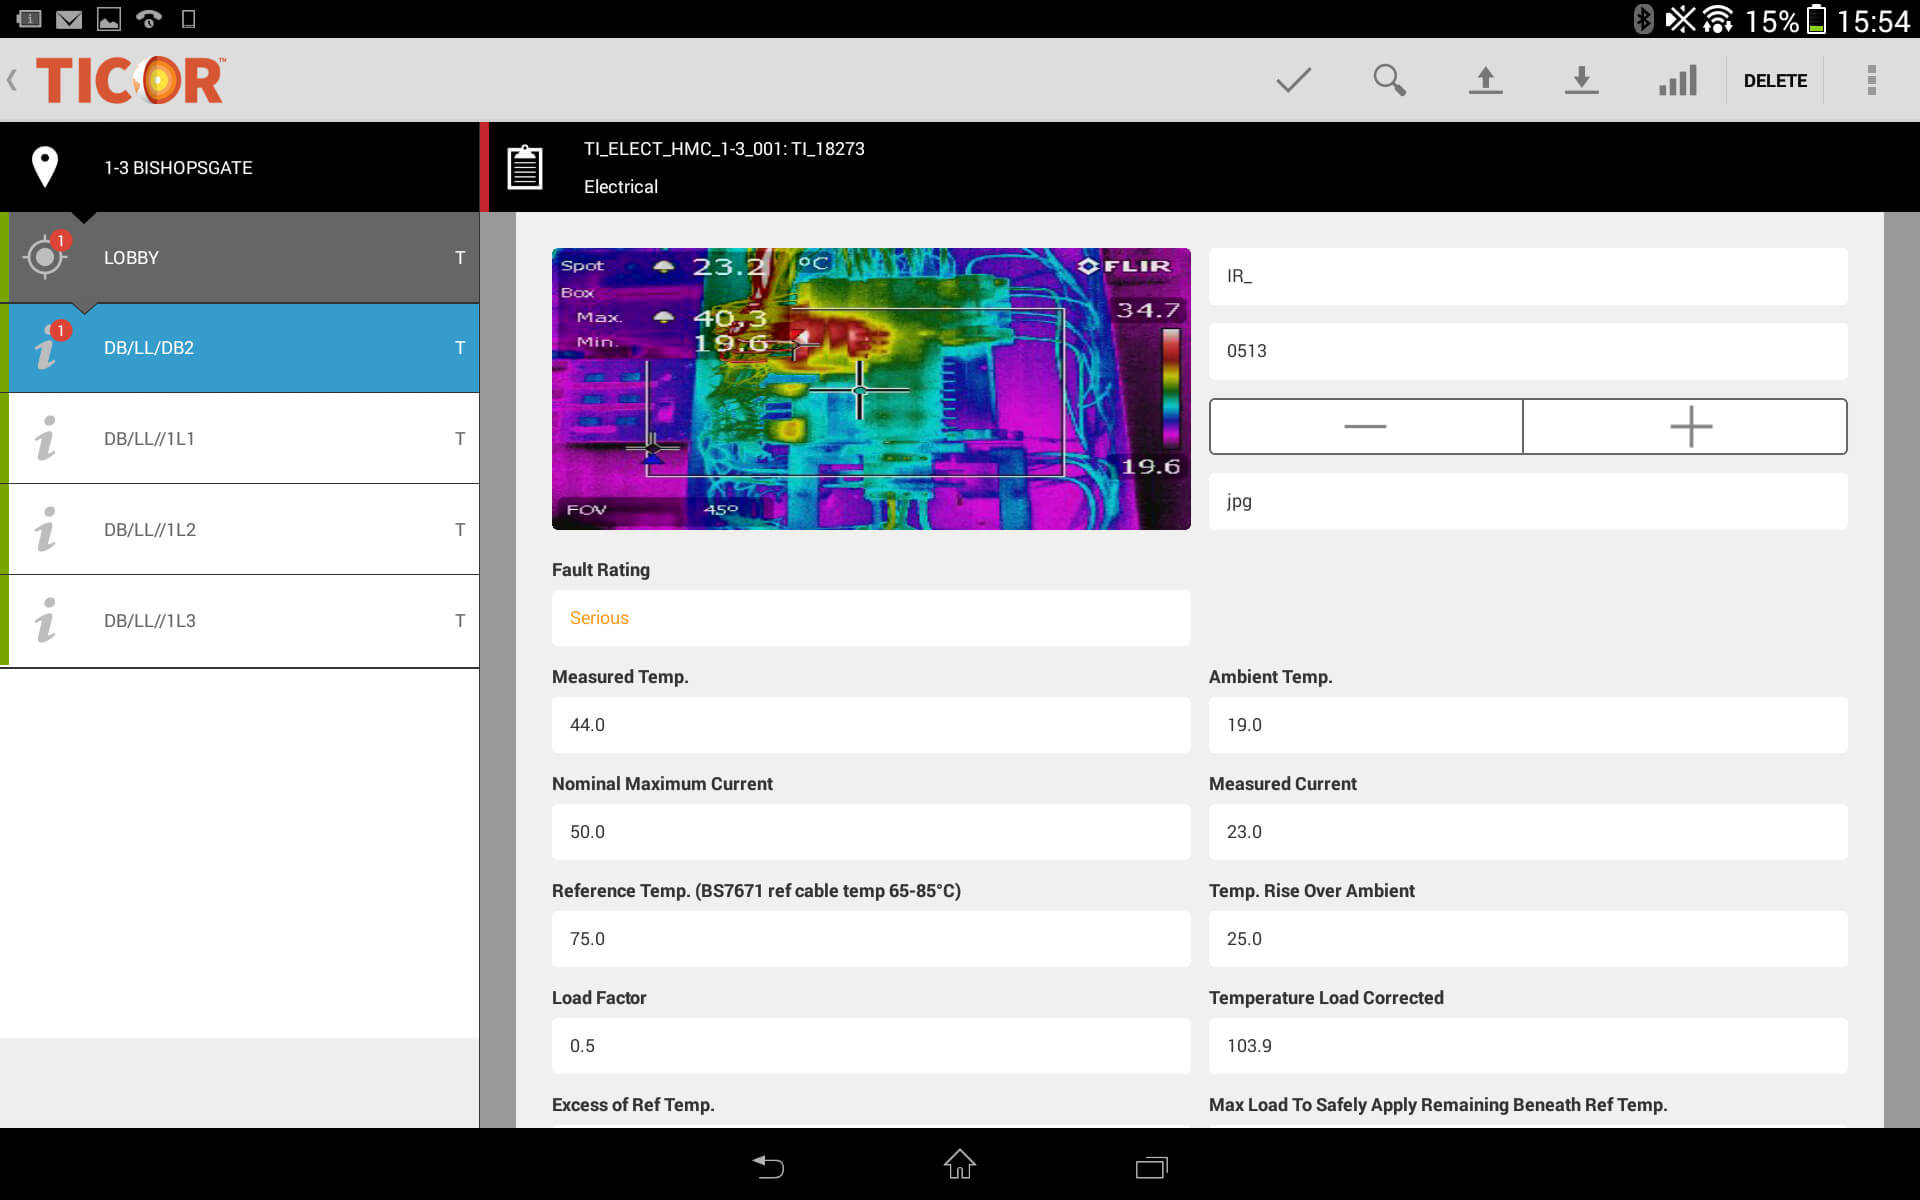The height and width of the screenshot is (1200, 1920).
Task: Expand the DB/LL/1L3 tree item
Action: 241,619
